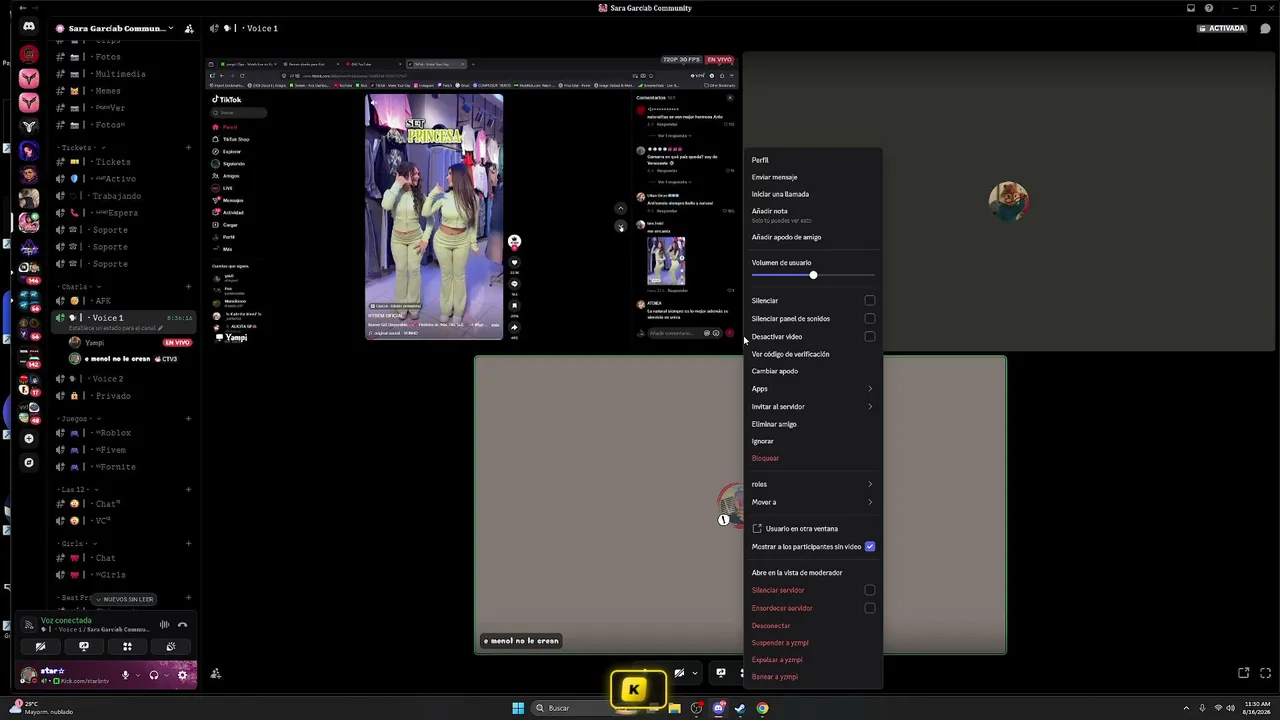Tick the Silenciar panel de sonidos checkbox
Viewport: 1280px width, 720px height.
tap(870, 318)
